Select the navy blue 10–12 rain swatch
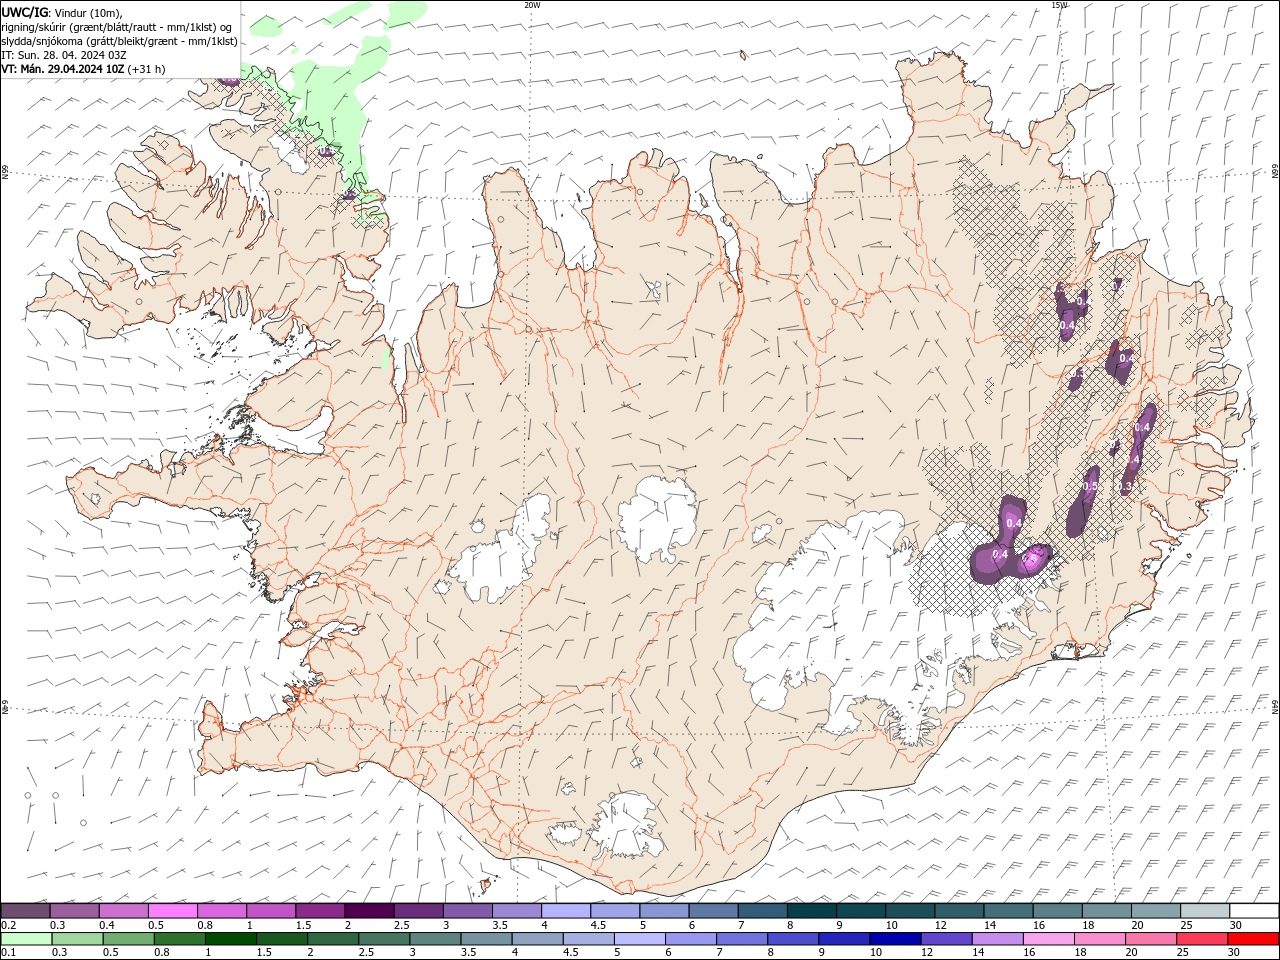The image size is (1280, 960). [x=894, y=939]
